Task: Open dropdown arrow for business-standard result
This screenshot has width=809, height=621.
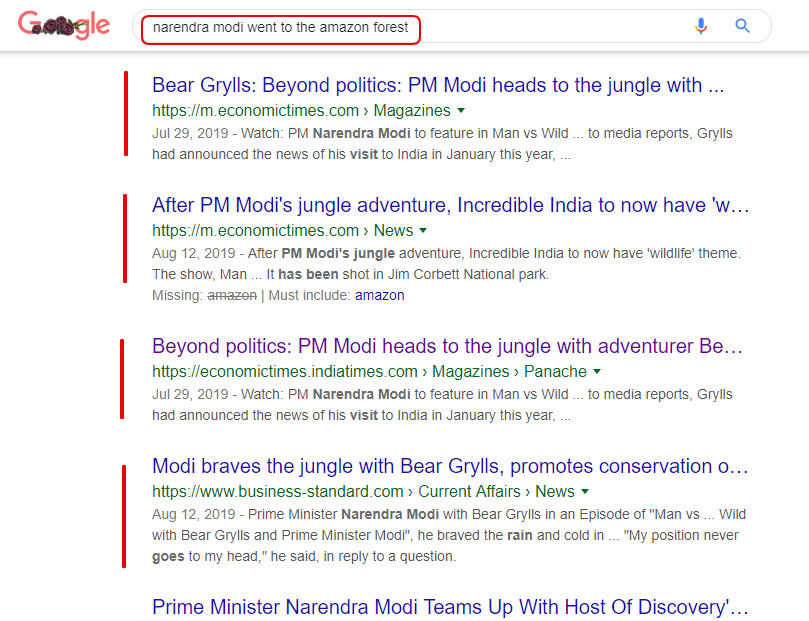Action: pyautogui.click(x=585, y=492)
